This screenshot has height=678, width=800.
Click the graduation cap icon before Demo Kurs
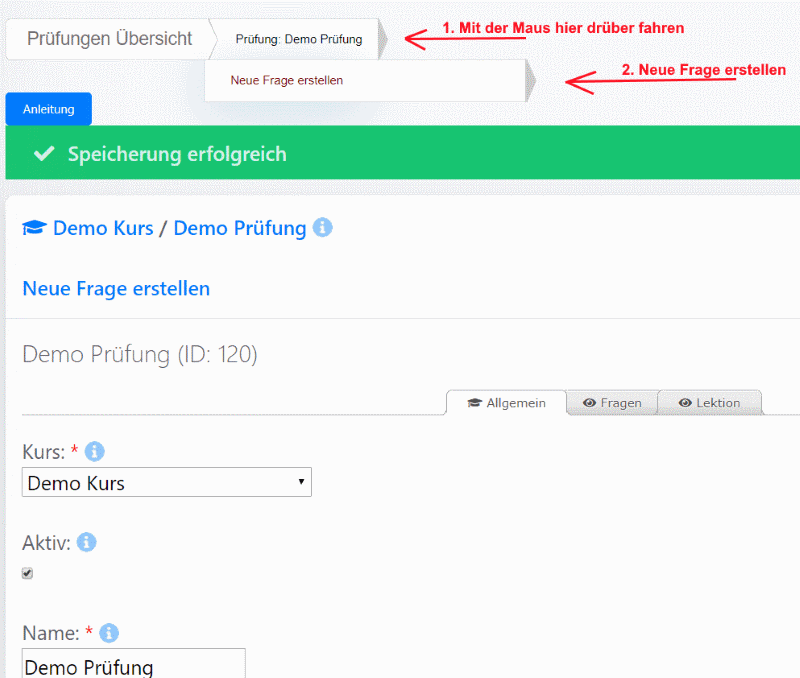click(x=34, y=228)
